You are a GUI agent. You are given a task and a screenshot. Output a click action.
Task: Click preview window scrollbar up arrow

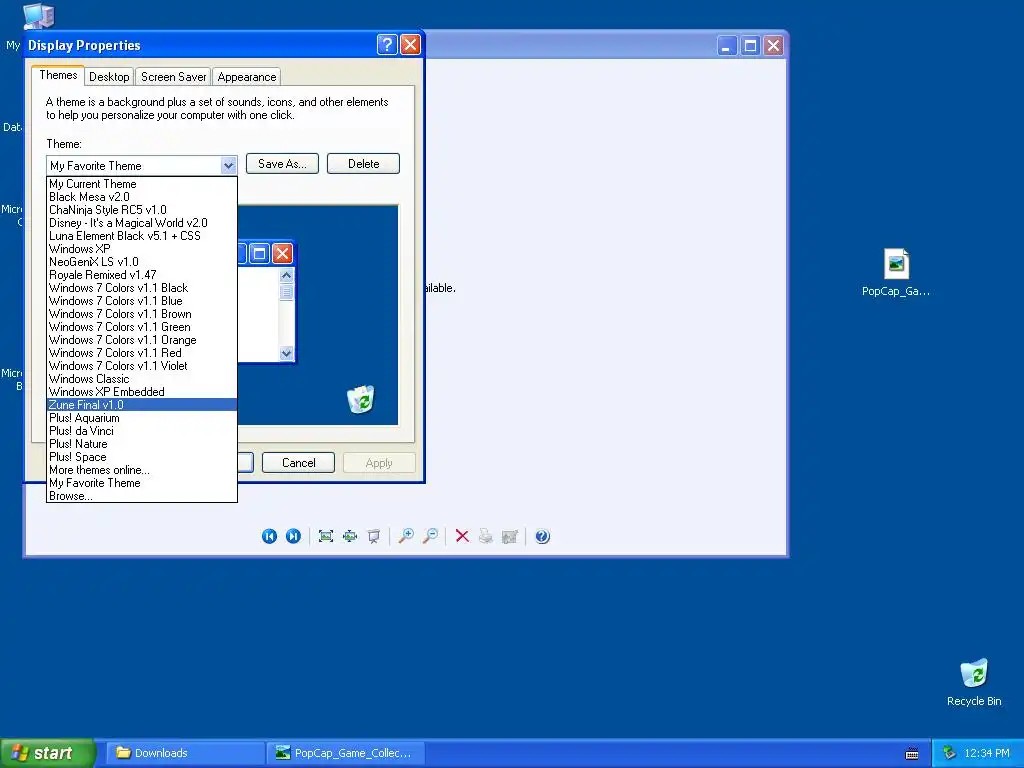click(x=286, y=276)
